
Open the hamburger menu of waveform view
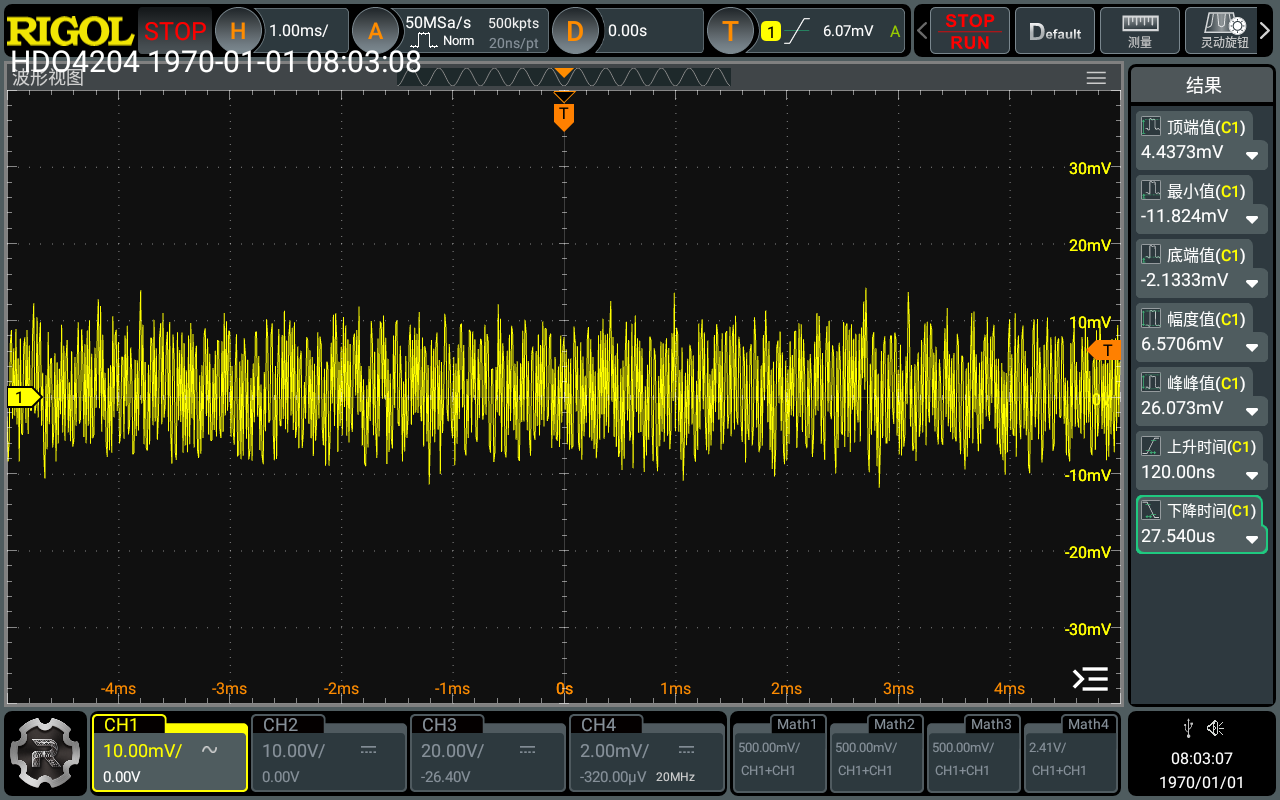click(1096, 78)
